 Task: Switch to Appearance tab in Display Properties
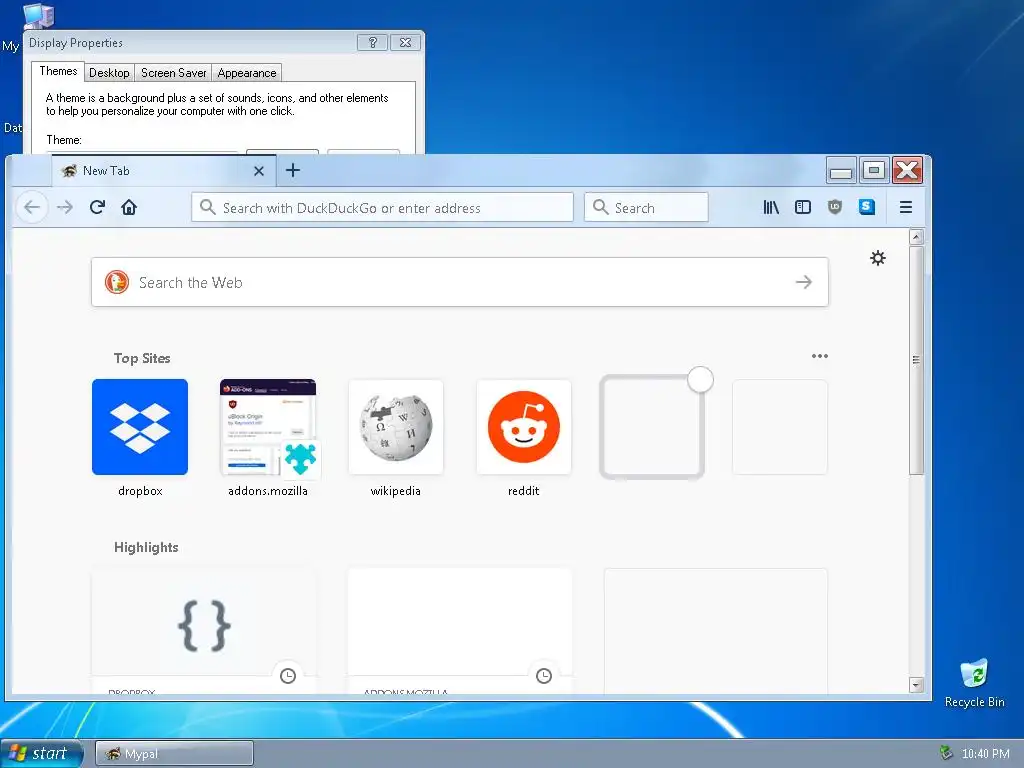pos(247,72)
